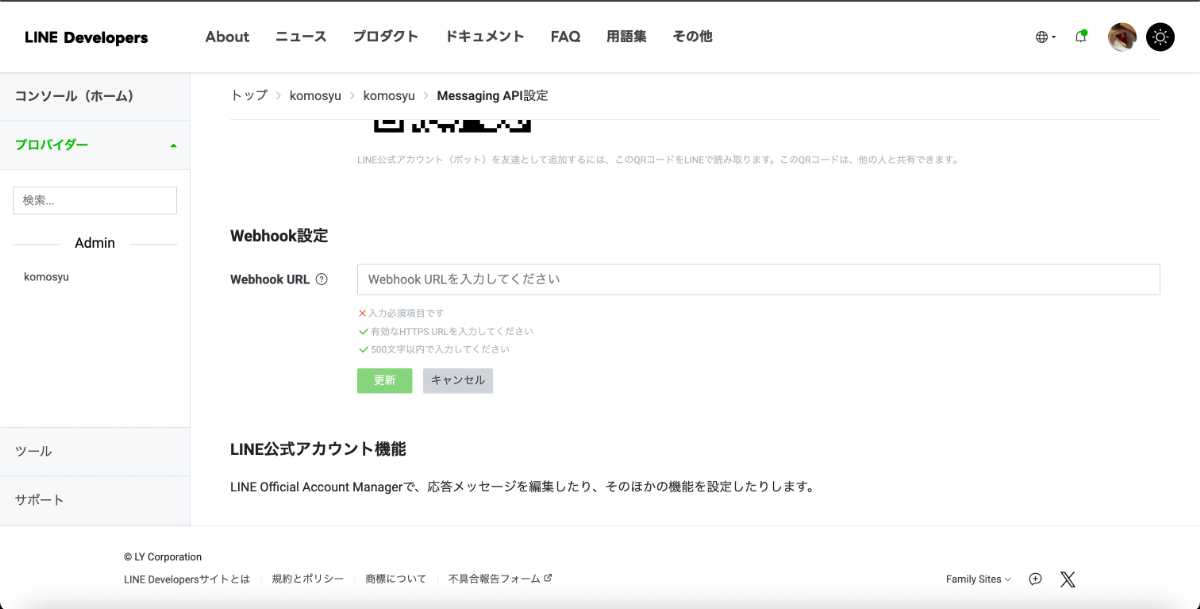Open 商標について footer link

point(396,579)
